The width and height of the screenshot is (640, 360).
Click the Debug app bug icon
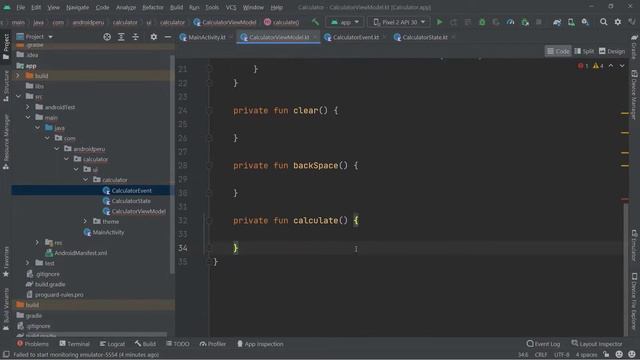tap(482, 22)
